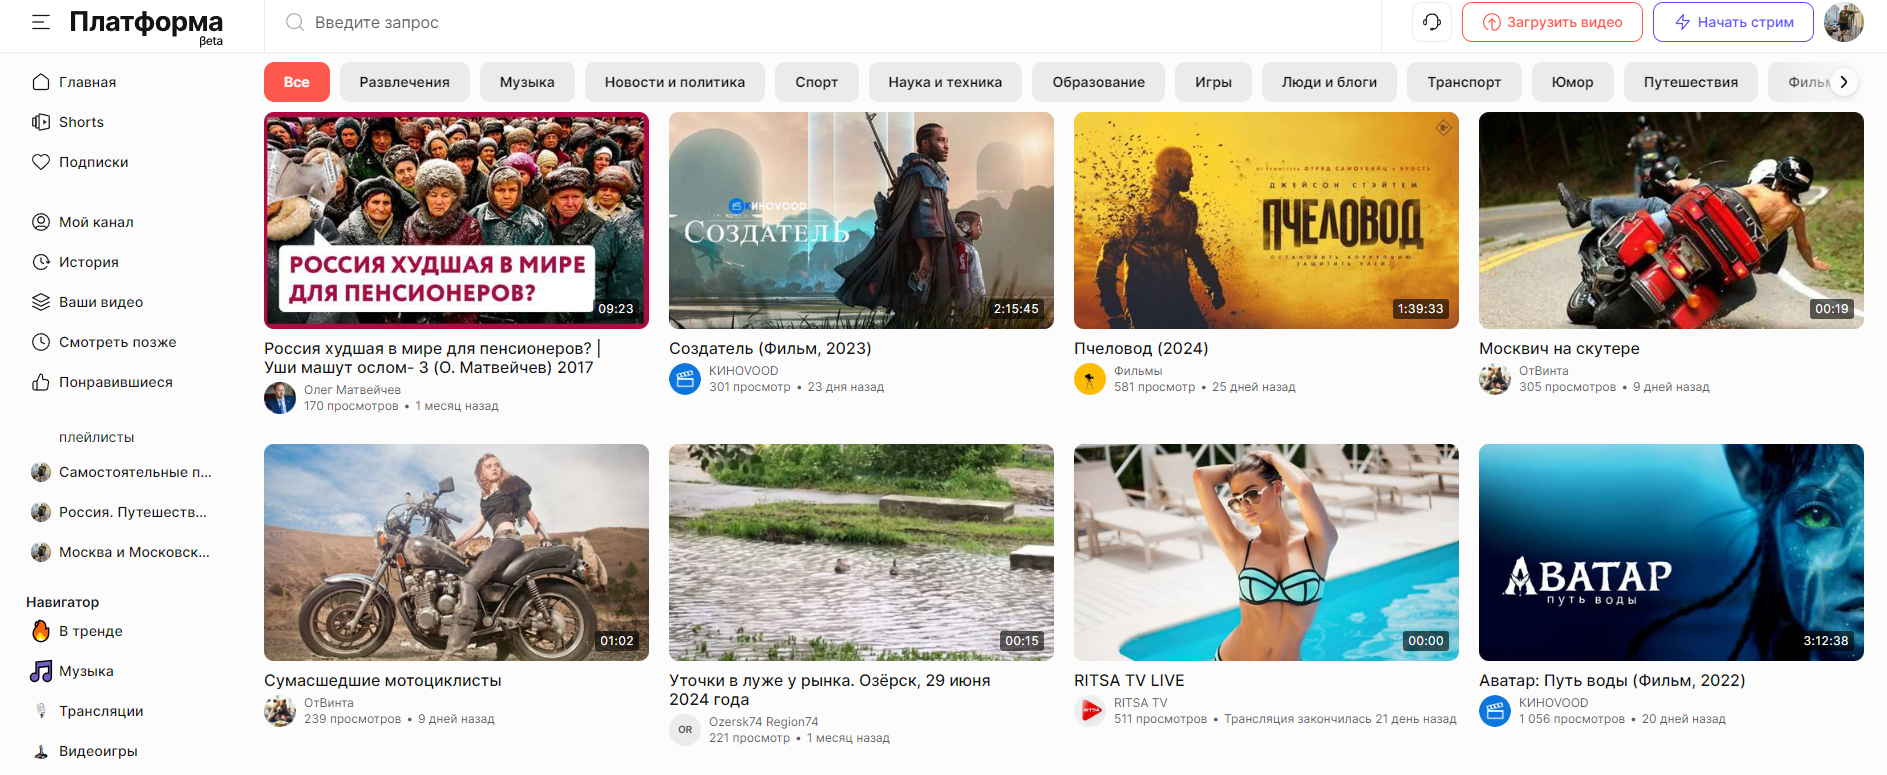Open КИНОVOOD avatar under Аватар

[x=1495, y=711]
